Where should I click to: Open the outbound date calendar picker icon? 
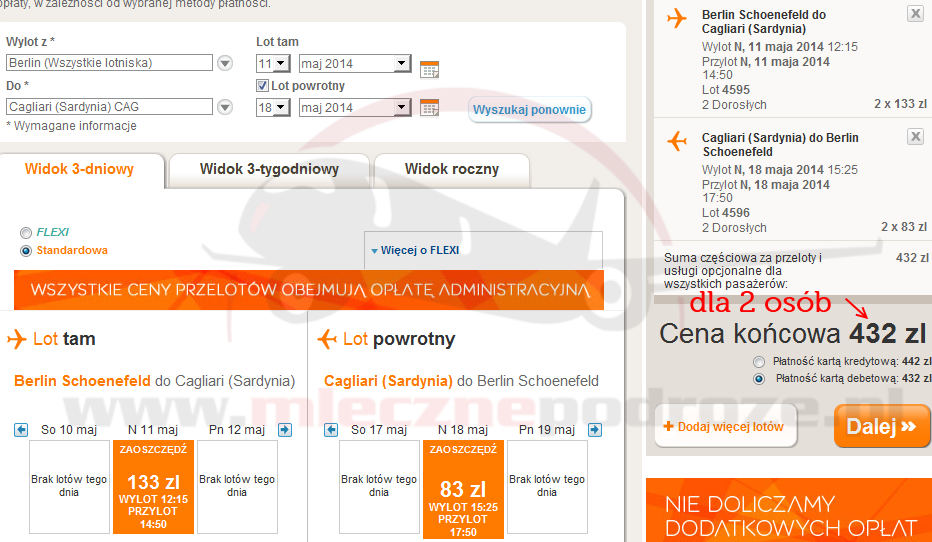pos(429,69)
